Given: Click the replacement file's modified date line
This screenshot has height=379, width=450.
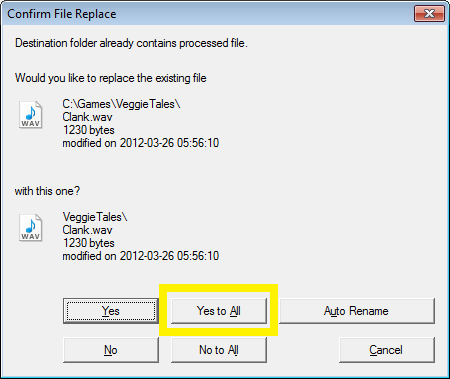Looking at the screenshot, I should [141, 256].
